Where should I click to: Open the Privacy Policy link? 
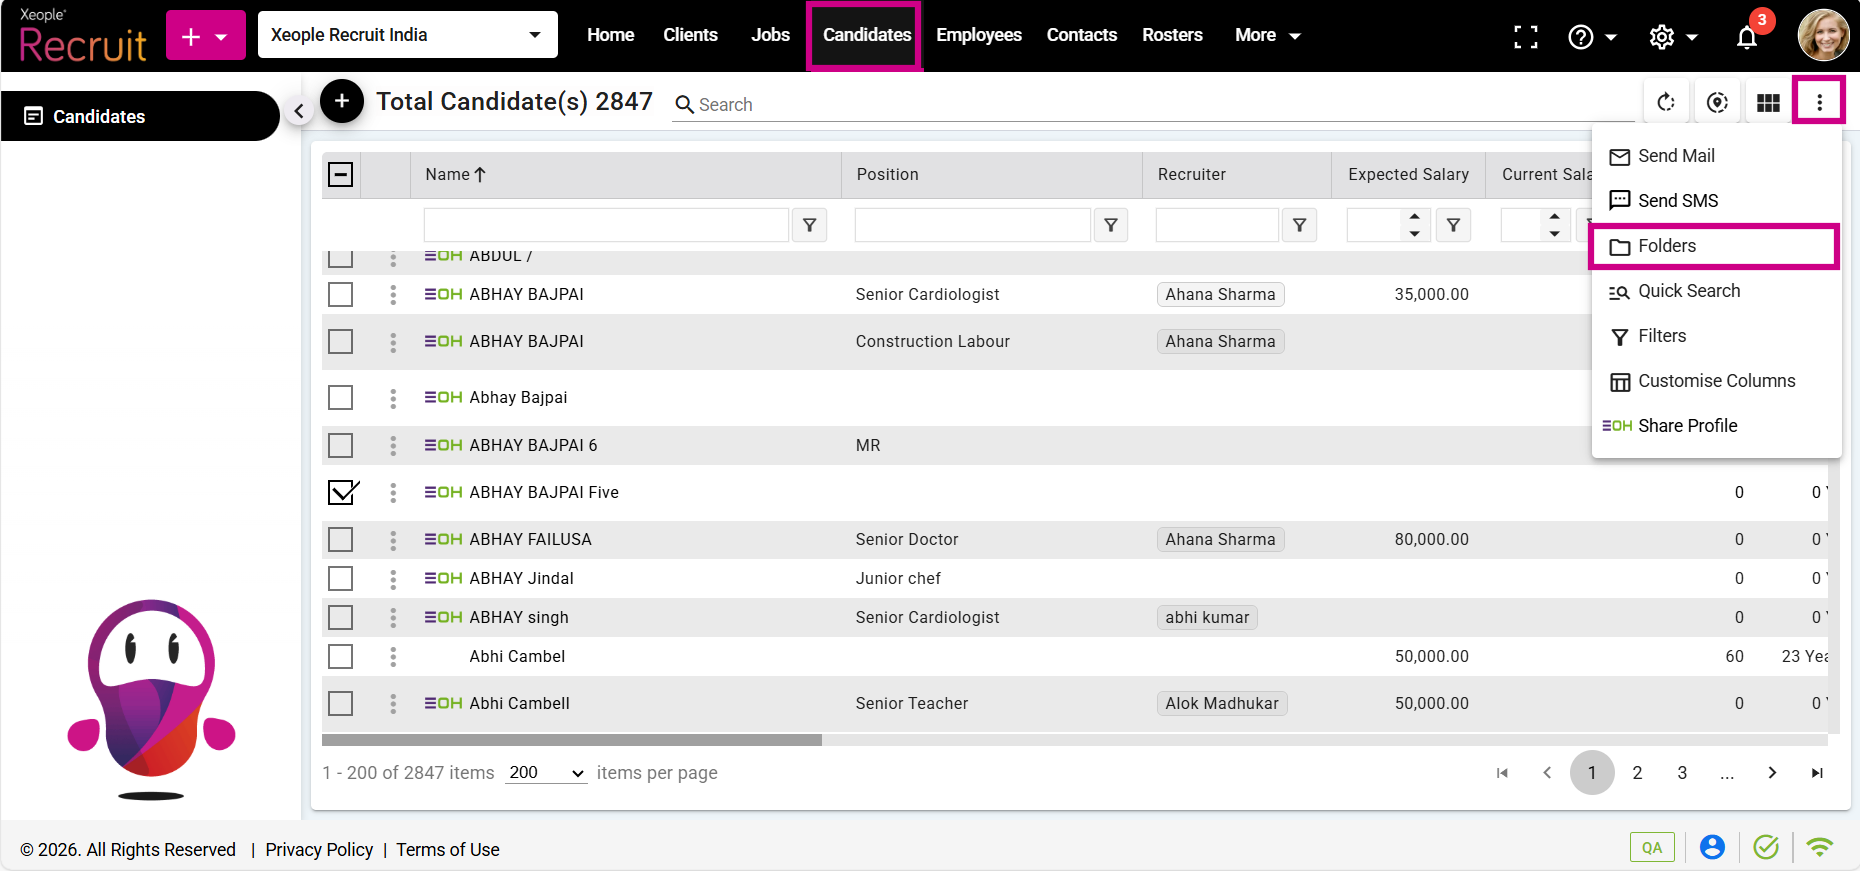point(319,849)
